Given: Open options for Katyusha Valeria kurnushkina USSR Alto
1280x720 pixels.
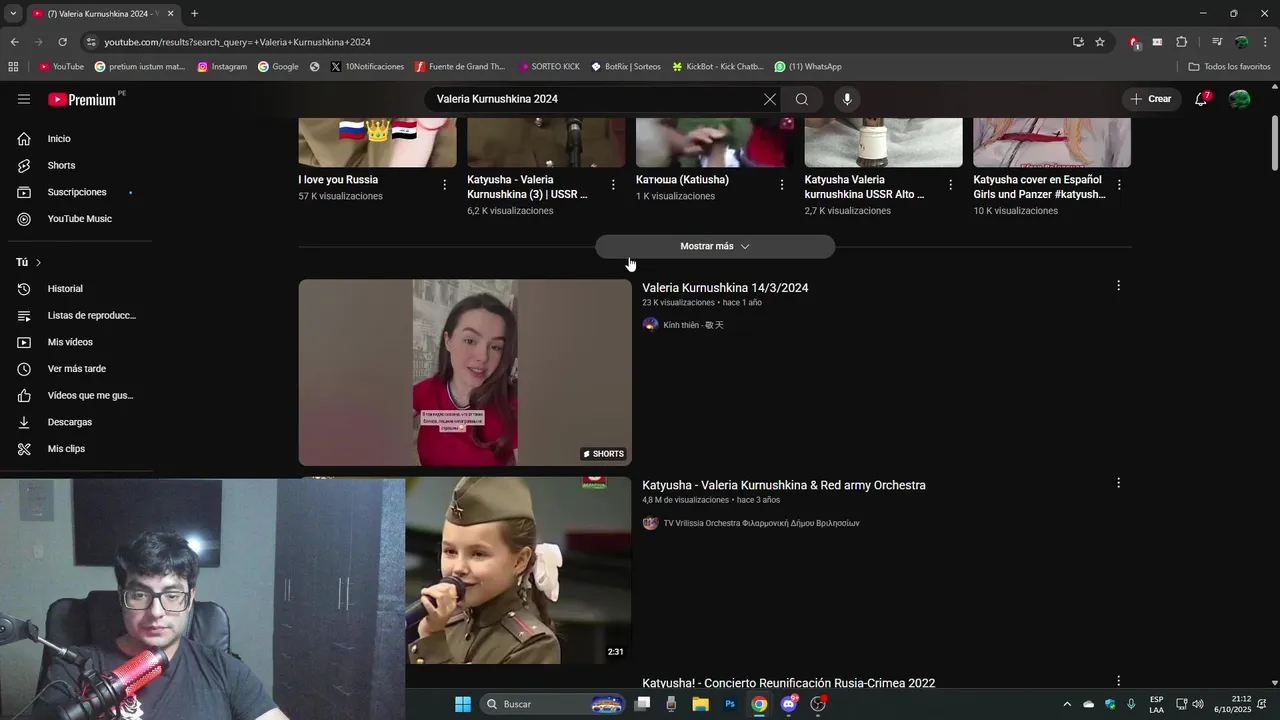Looking at the screenshot, I should (x=950, y=184).
